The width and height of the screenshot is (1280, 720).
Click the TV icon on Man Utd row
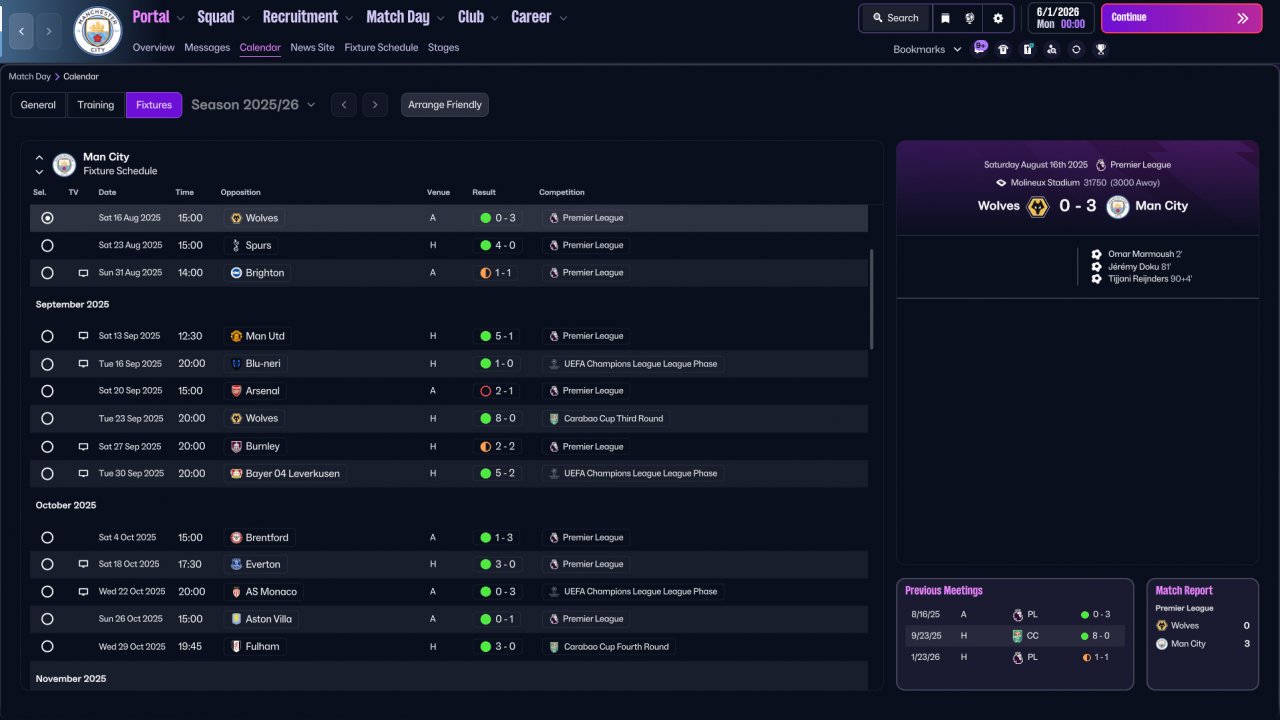83,336
